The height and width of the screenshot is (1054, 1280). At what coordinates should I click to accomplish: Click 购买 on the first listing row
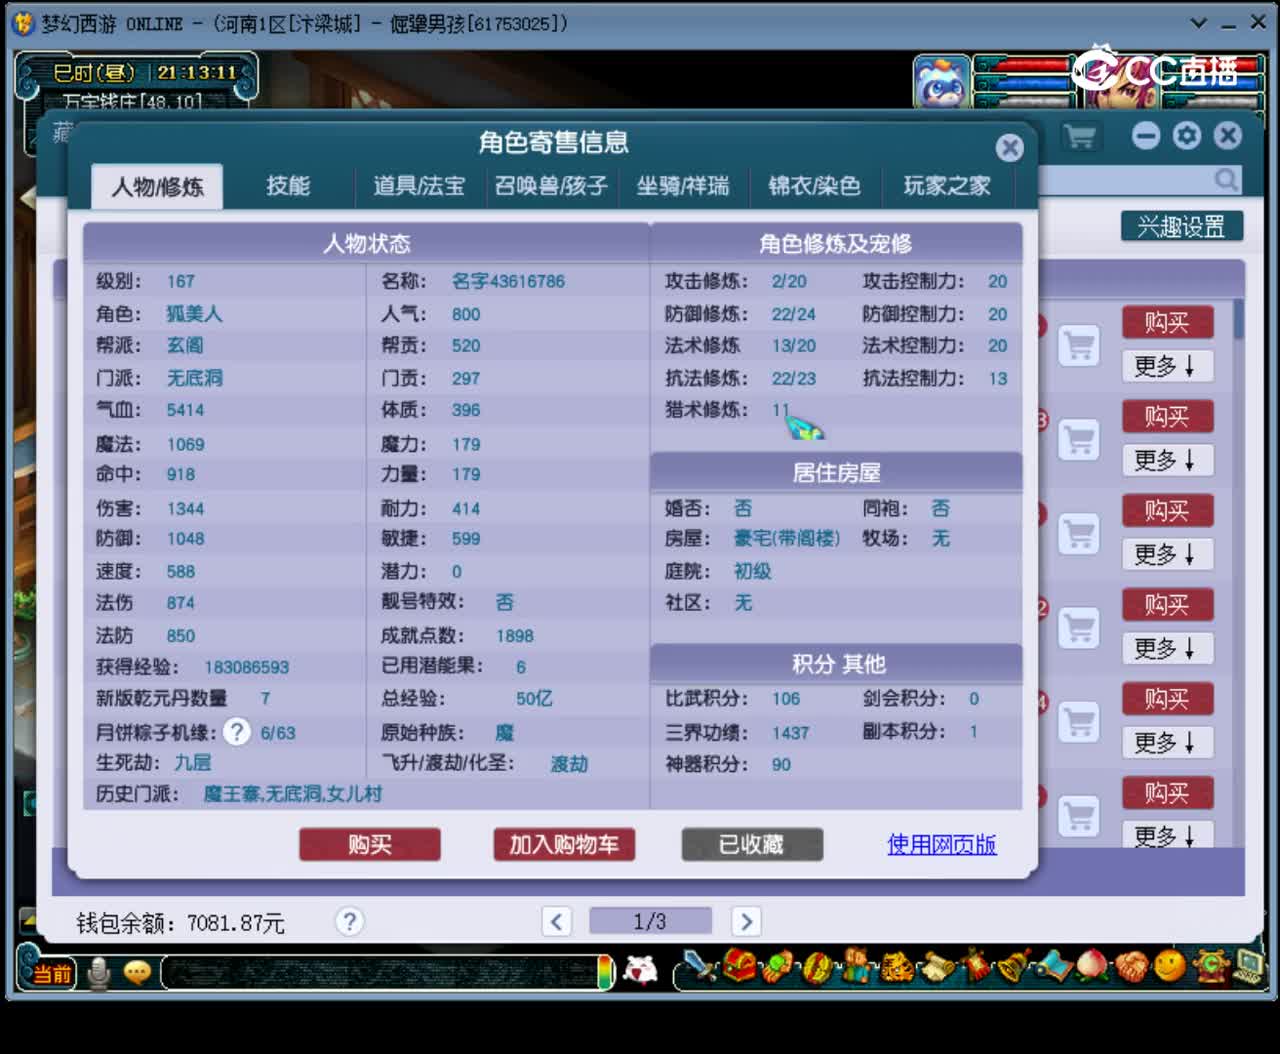pos(1167,323)
